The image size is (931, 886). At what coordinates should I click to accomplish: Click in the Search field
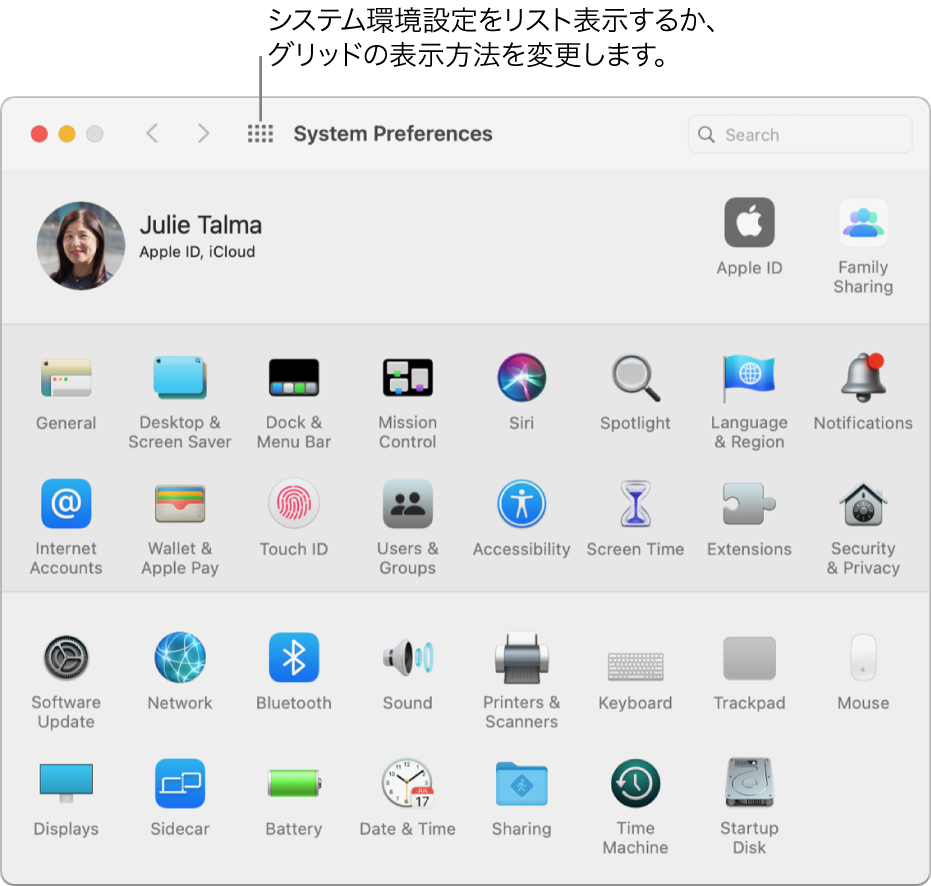tap(800, 134)
